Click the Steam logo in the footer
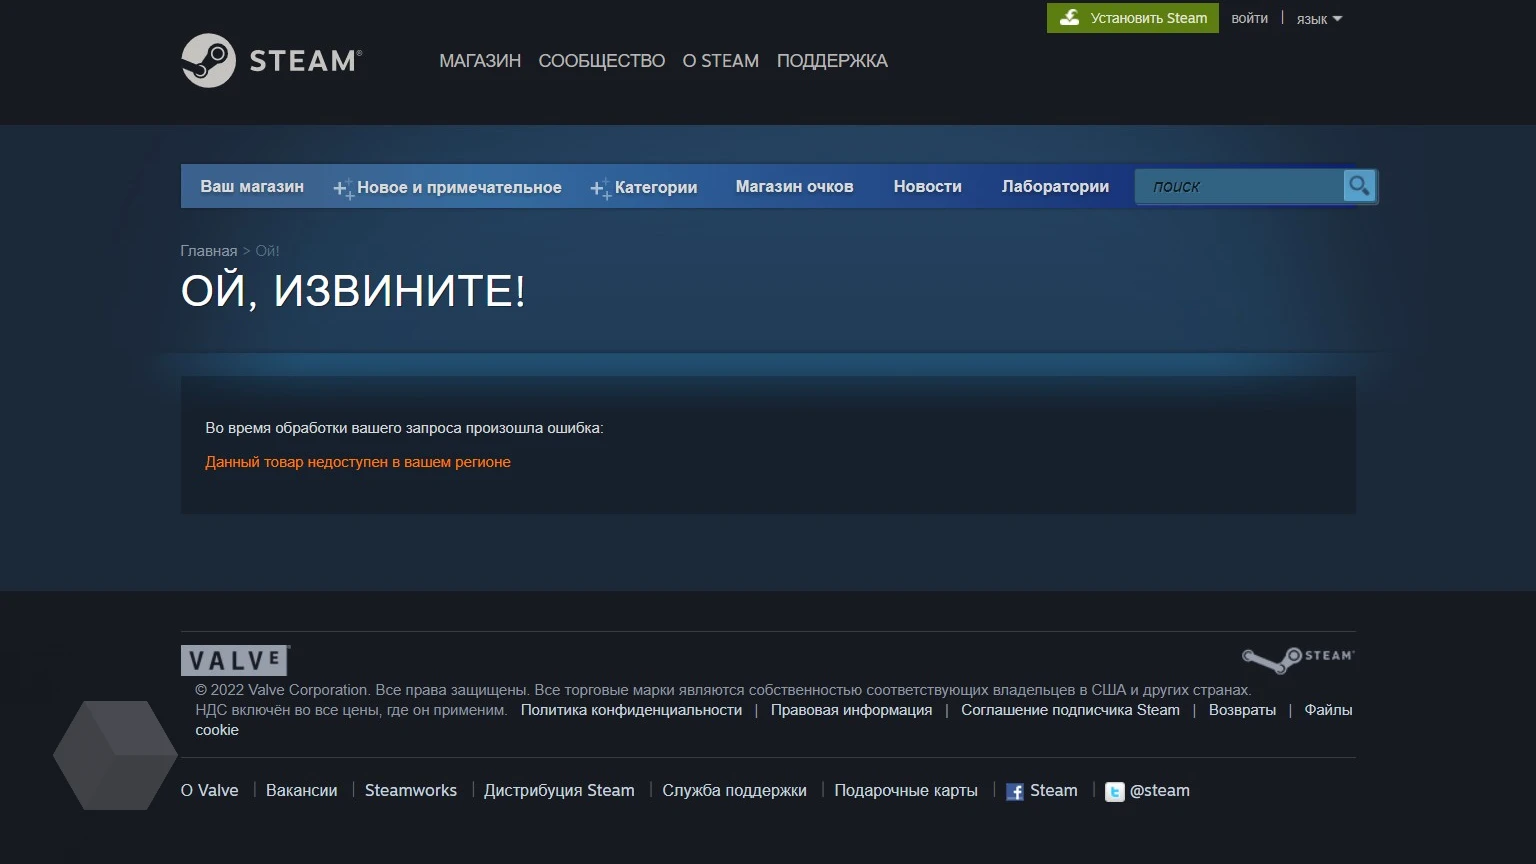 tap(1298, 659)
